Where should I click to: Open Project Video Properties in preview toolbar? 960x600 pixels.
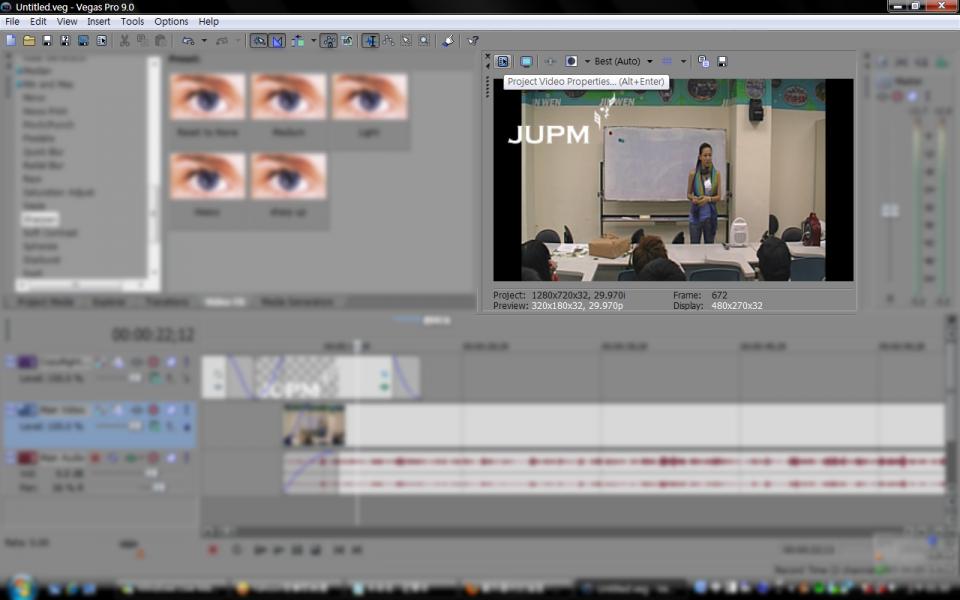503,62
